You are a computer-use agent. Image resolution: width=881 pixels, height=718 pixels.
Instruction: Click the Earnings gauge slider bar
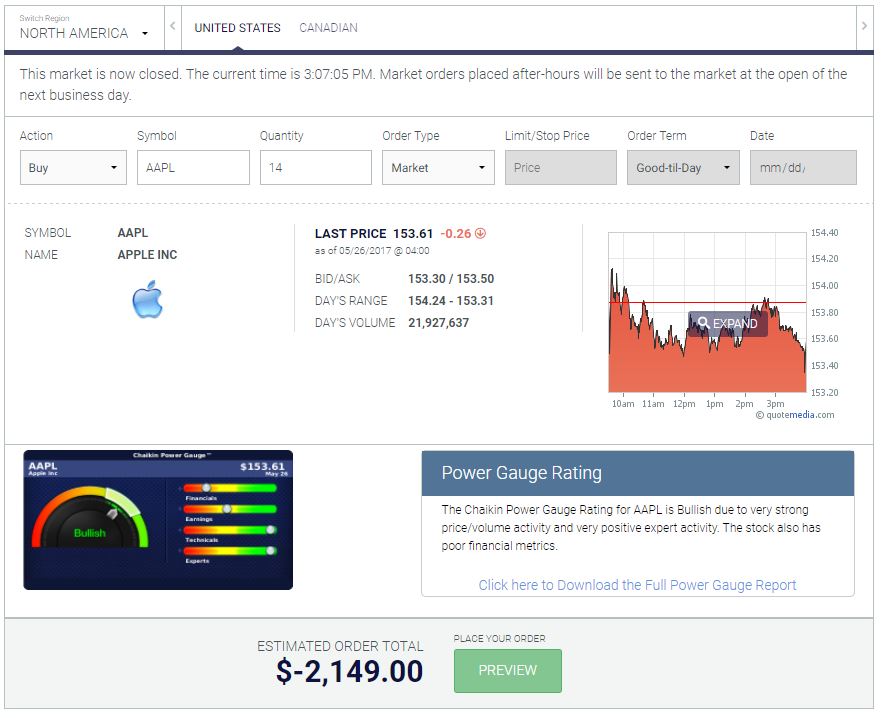pos(230,509)
